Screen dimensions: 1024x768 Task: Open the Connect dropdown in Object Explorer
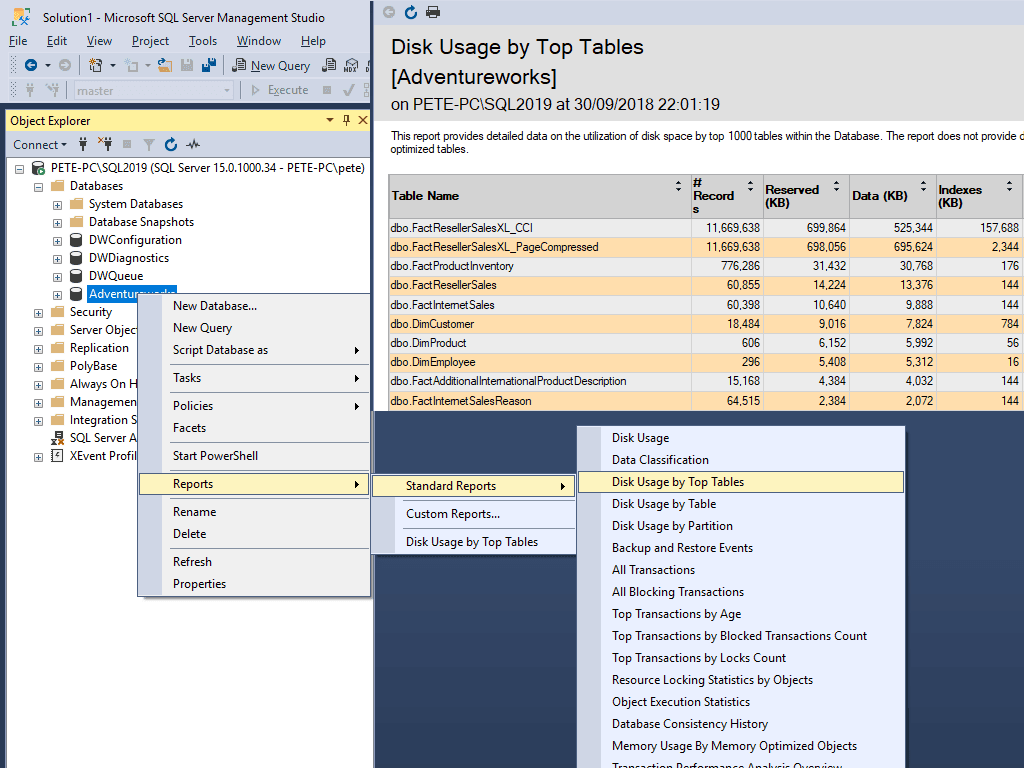click(39, 144)
